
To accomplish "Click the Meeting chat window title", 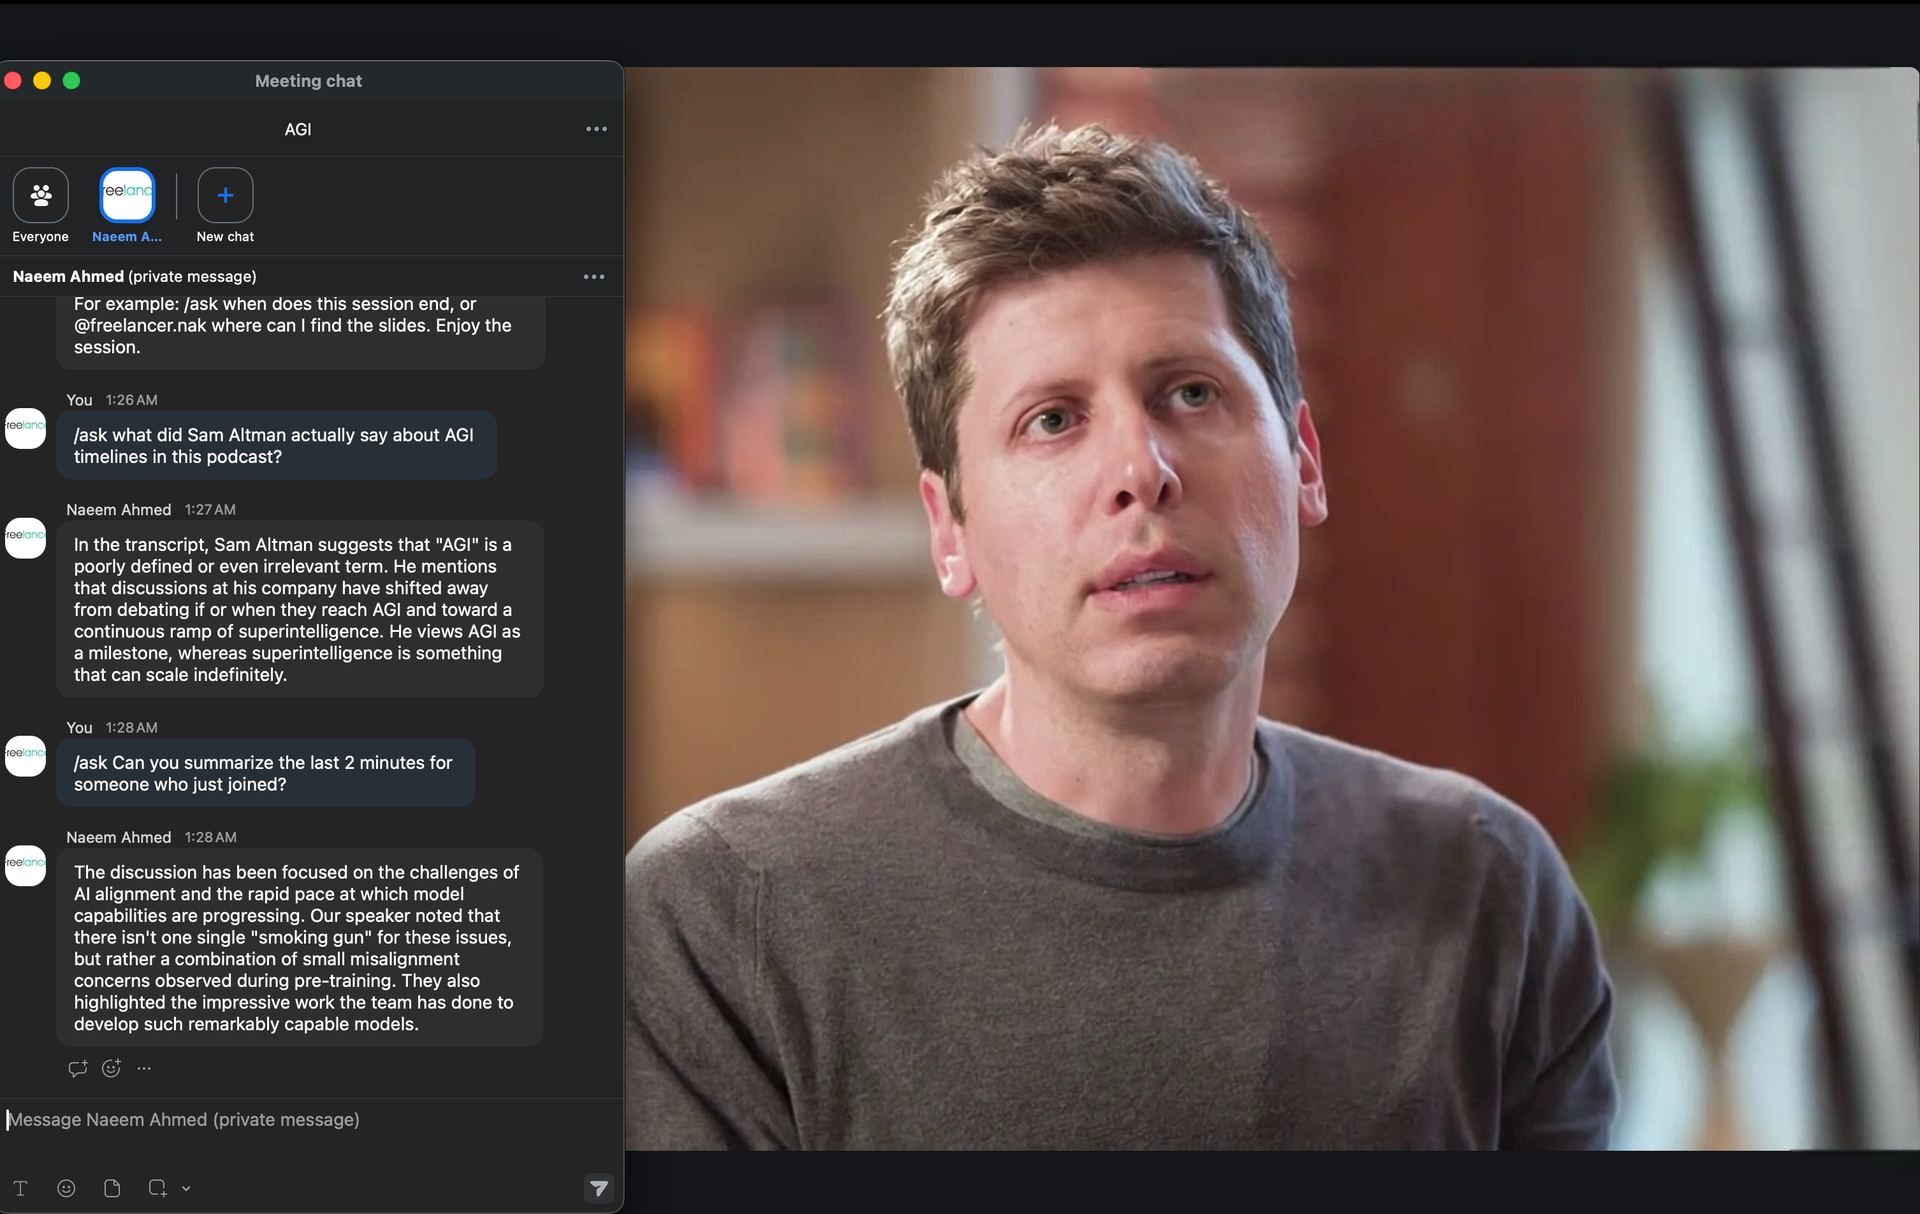I will (308, 81).
